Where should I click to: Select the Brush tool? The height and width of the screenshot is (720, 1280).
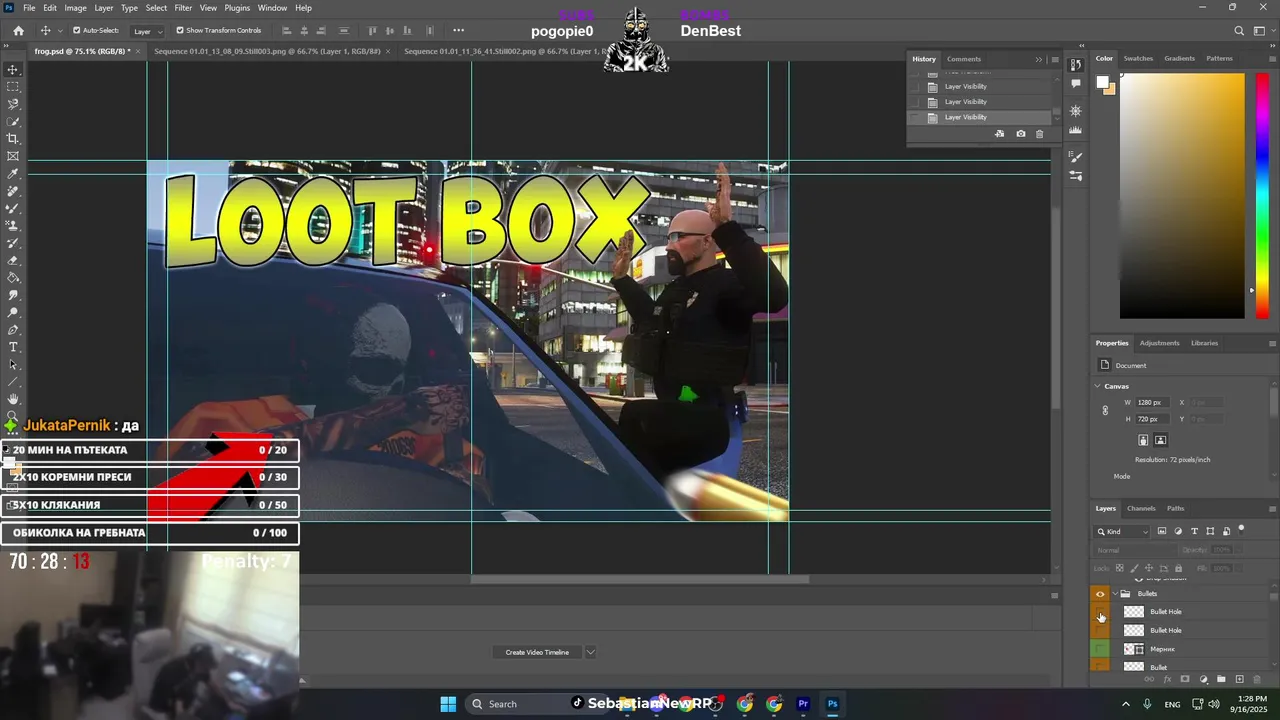13,208
